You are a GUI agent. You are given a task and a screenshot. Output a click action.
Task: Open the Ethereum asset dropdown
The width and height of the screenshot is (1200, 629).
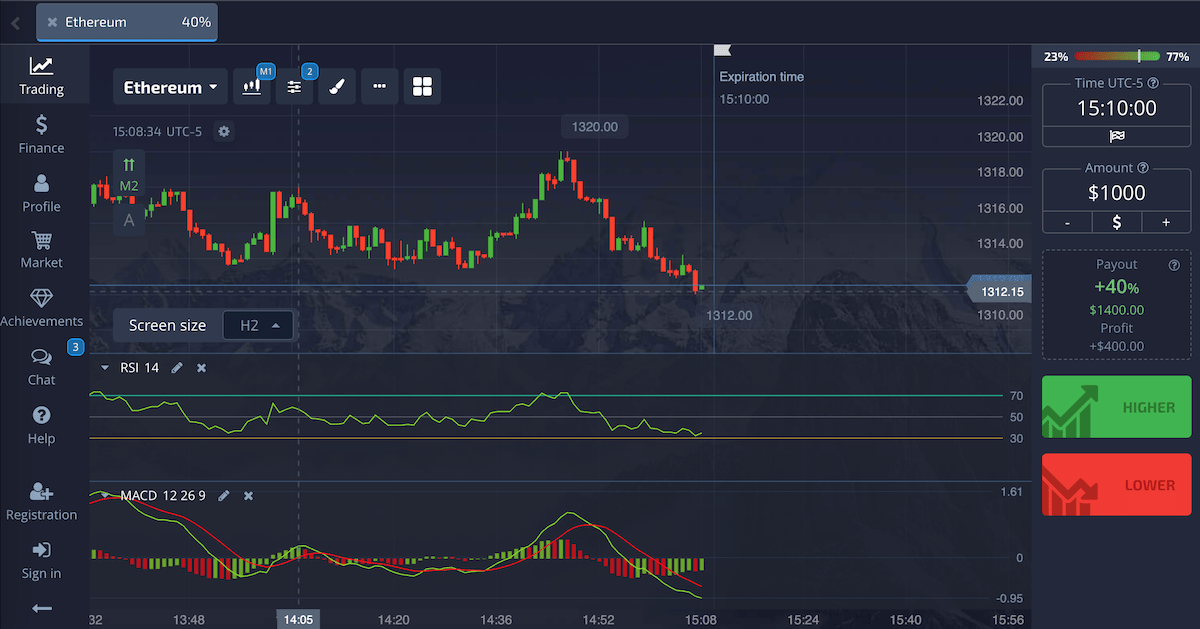tap(170, 87)
